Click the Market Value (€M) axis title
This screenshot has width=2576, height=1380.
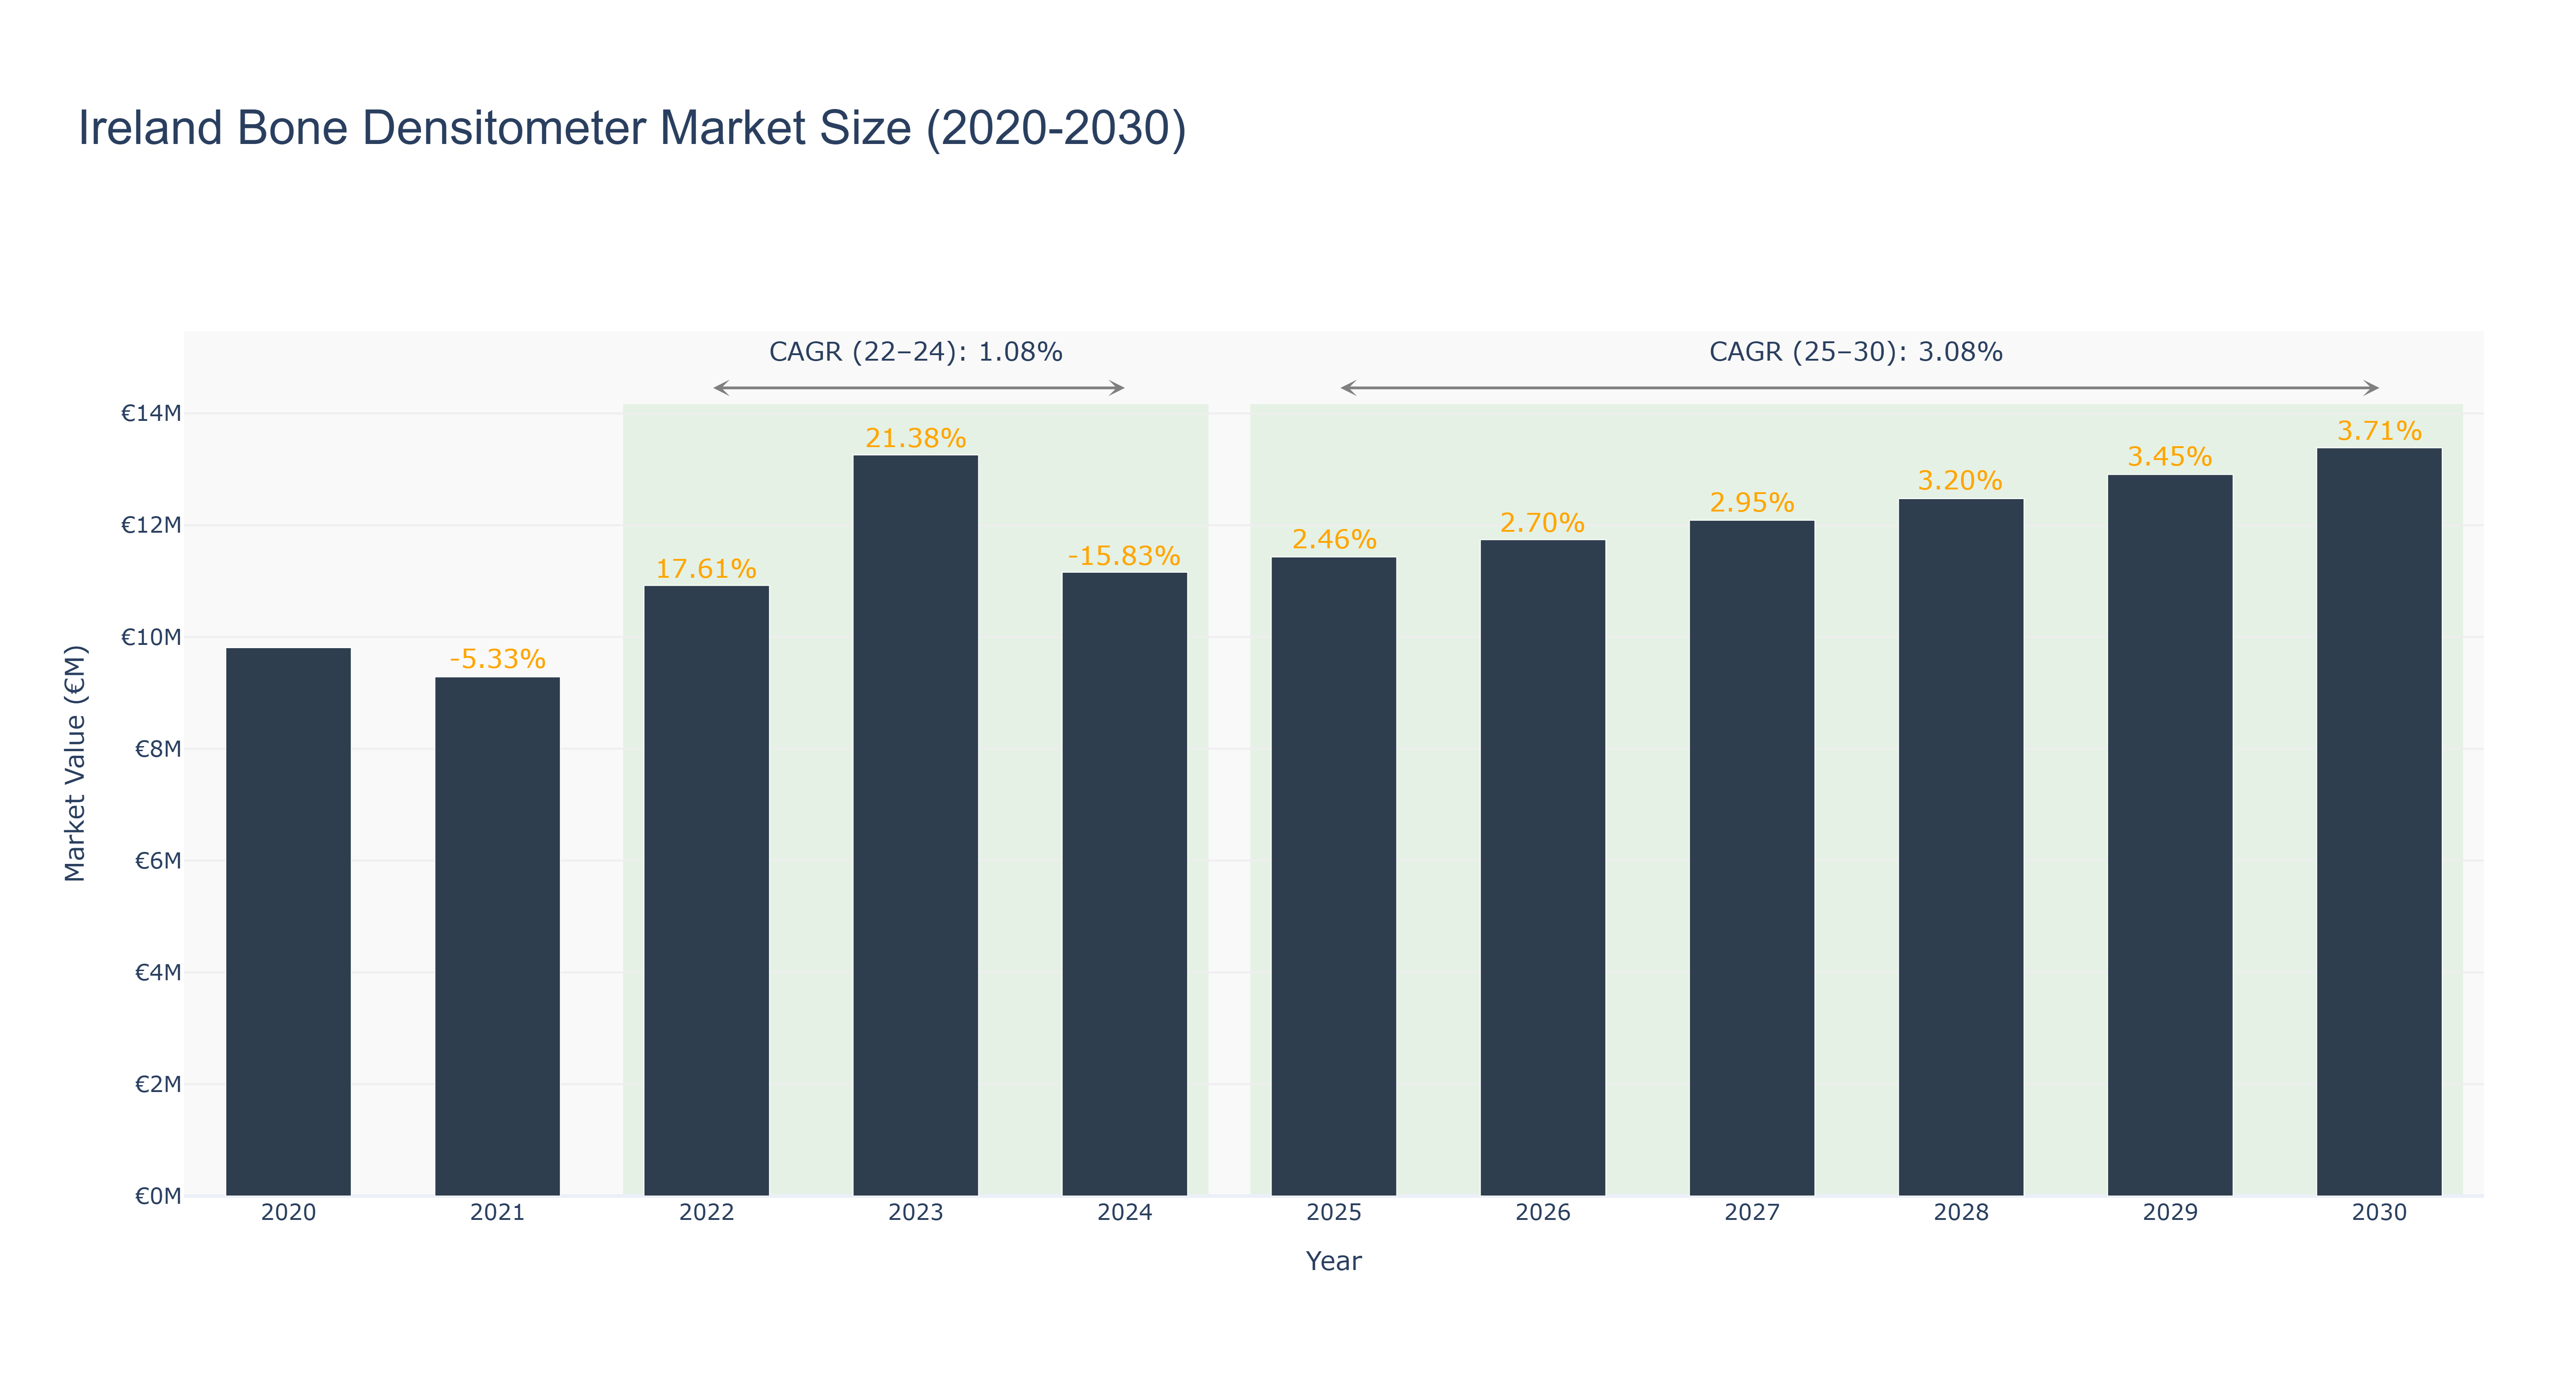tap(75, 764)
